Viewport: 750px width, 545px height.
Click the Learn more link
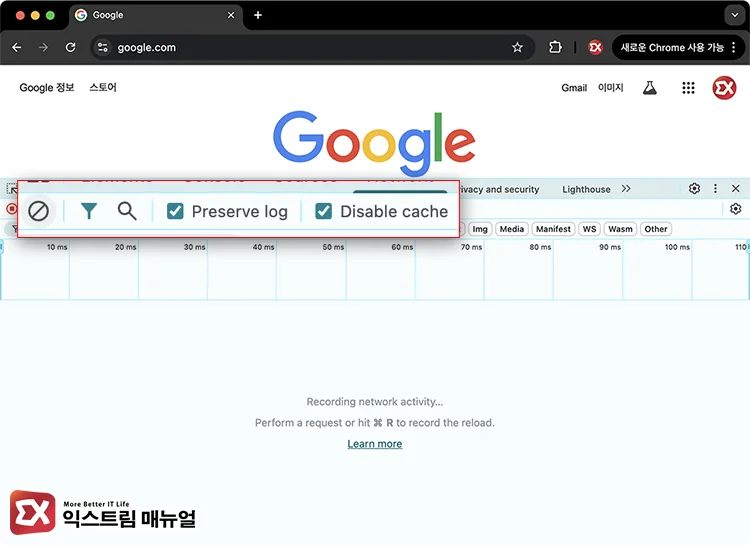[x=375, y=444]
